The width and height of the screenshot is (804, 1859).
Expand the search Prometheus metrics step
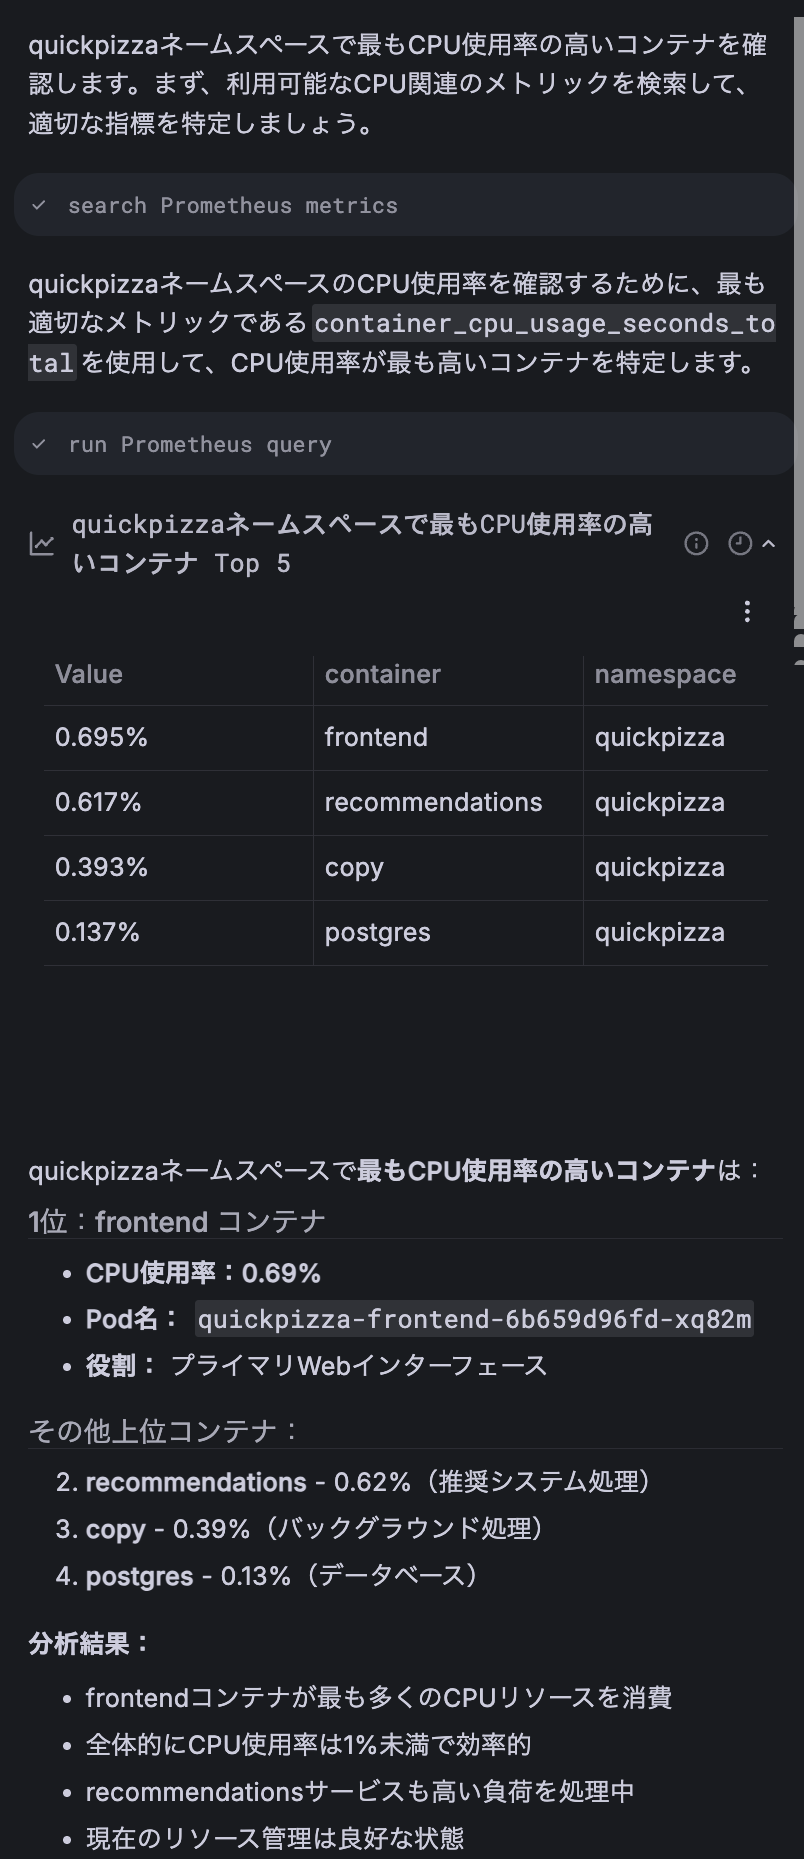[233, 205]
